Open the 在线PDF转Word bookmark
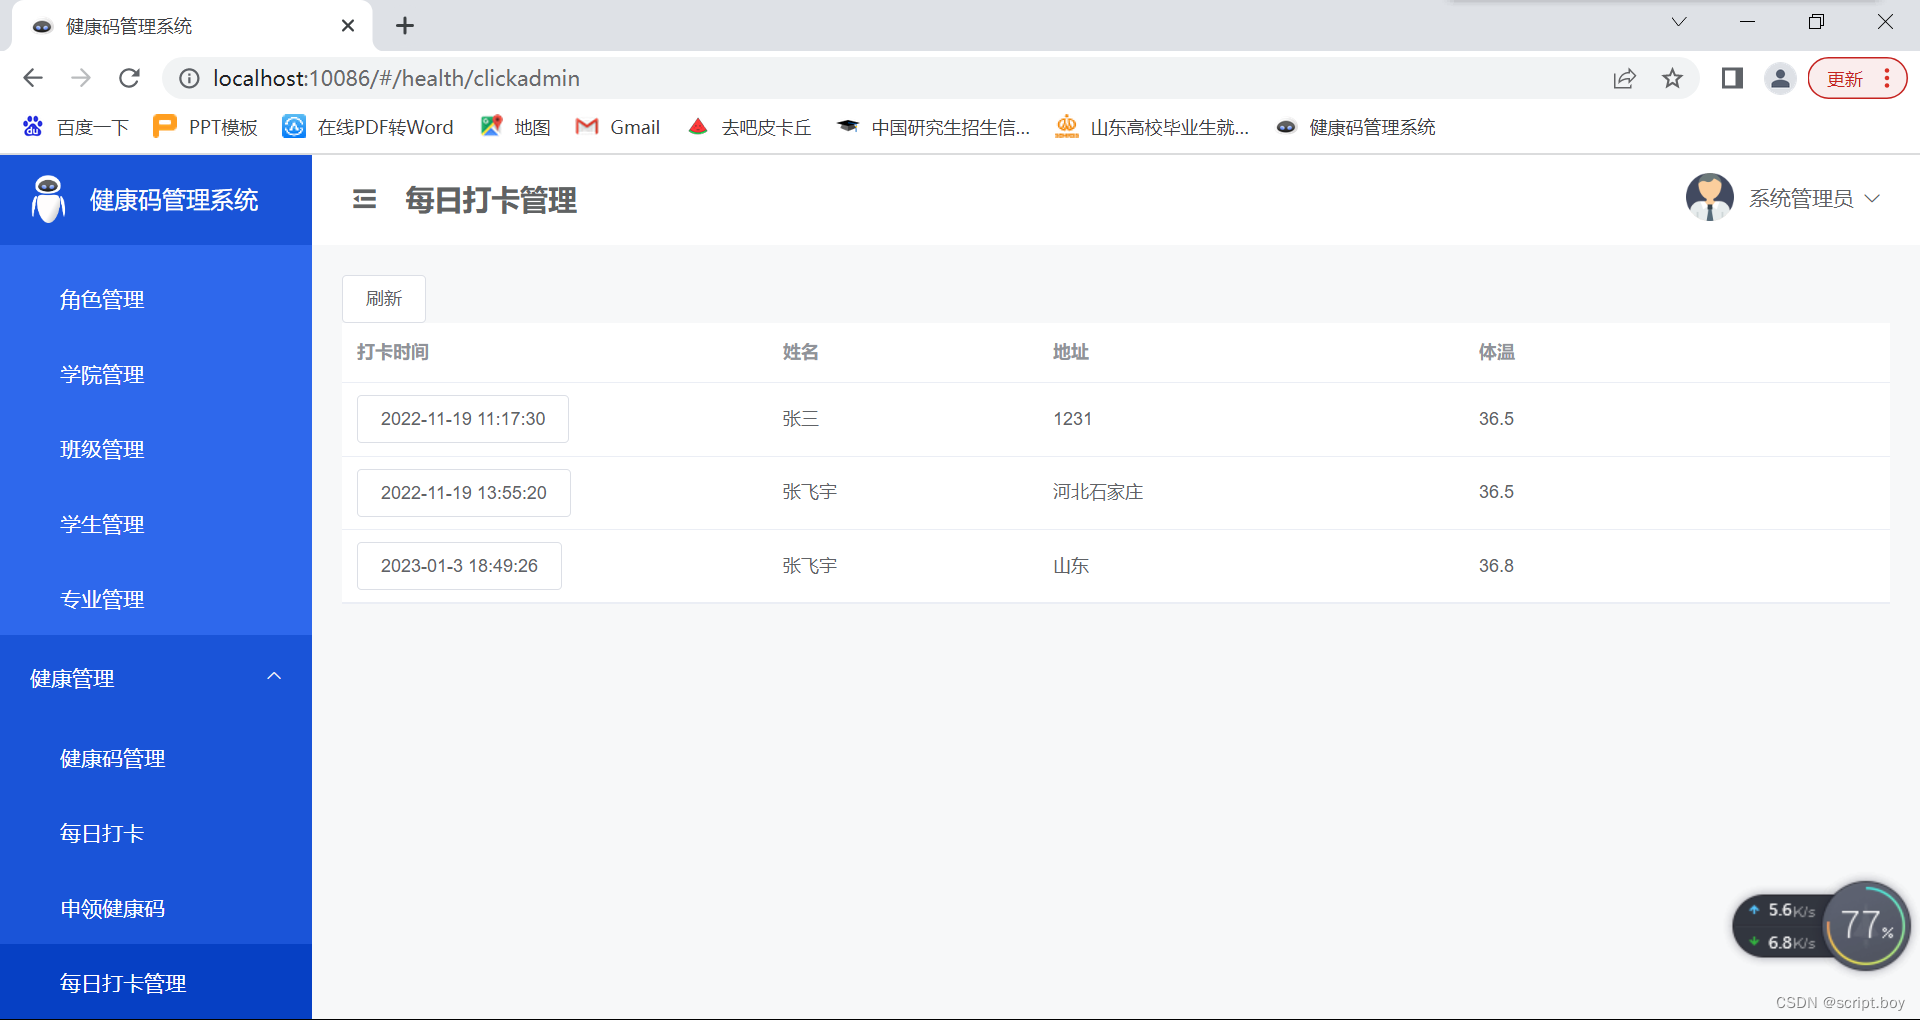1920x1020 pixels. click(x=368, y=127)
